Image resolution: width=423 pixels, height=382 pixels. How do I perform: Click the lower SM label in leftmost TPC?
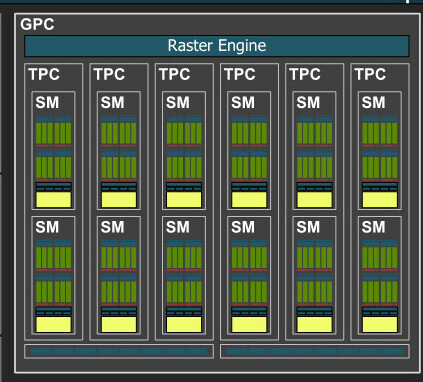point(47,227)
